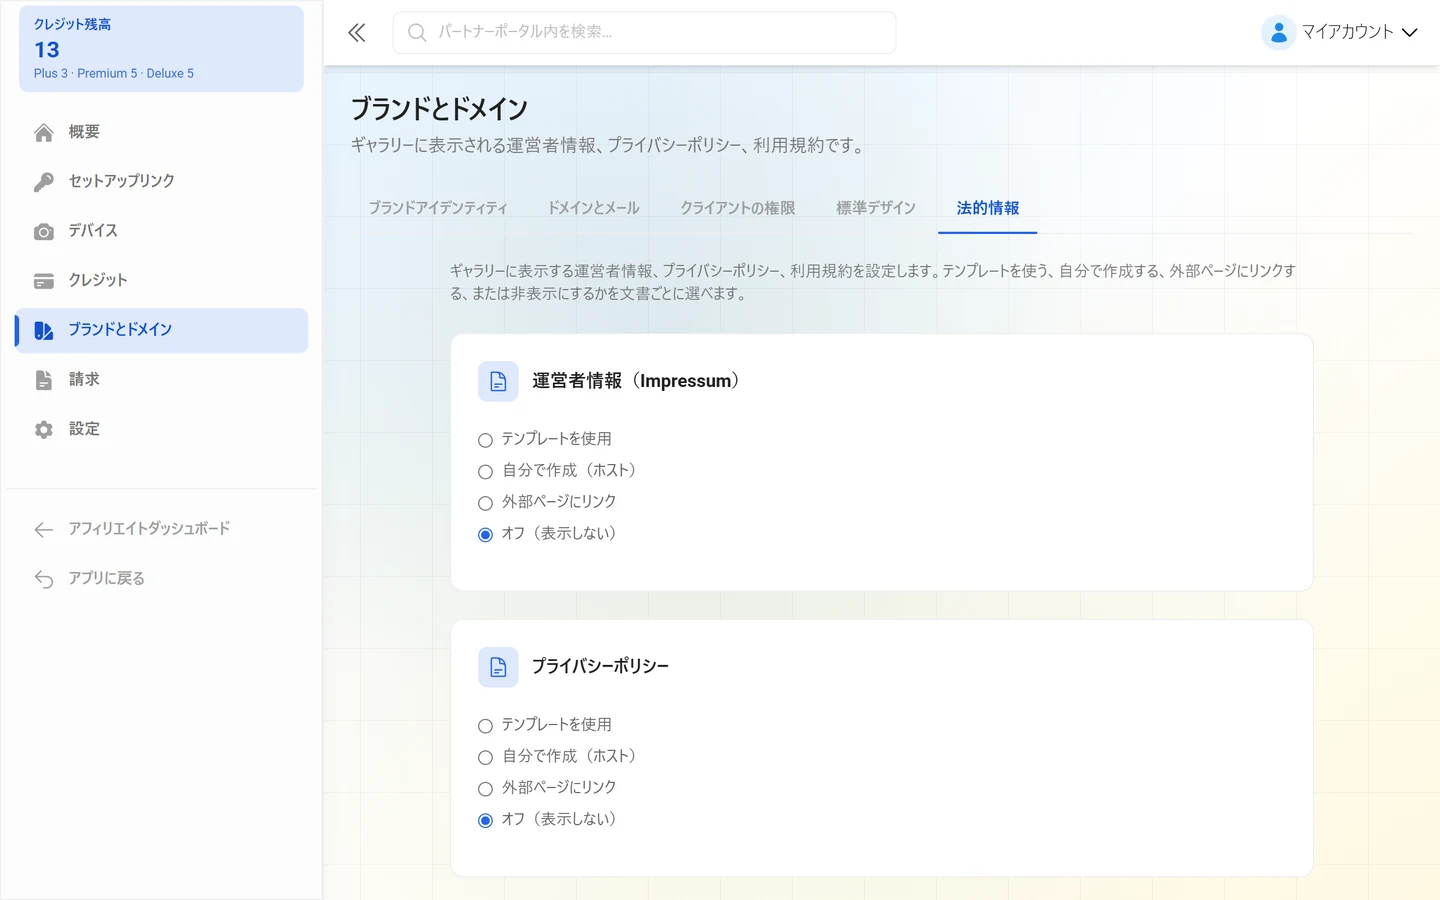Open アフィリエイトダッシュボード link
Image resolution: width=1440 pixels, height=900 pixels.
coord(161,529)
